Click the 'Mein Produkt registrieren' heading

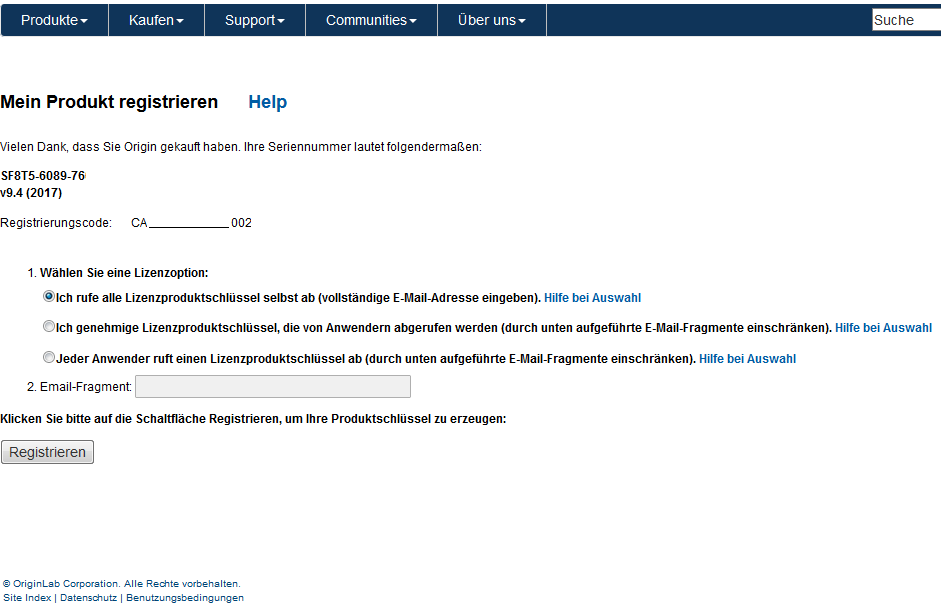tap(109, 102)
